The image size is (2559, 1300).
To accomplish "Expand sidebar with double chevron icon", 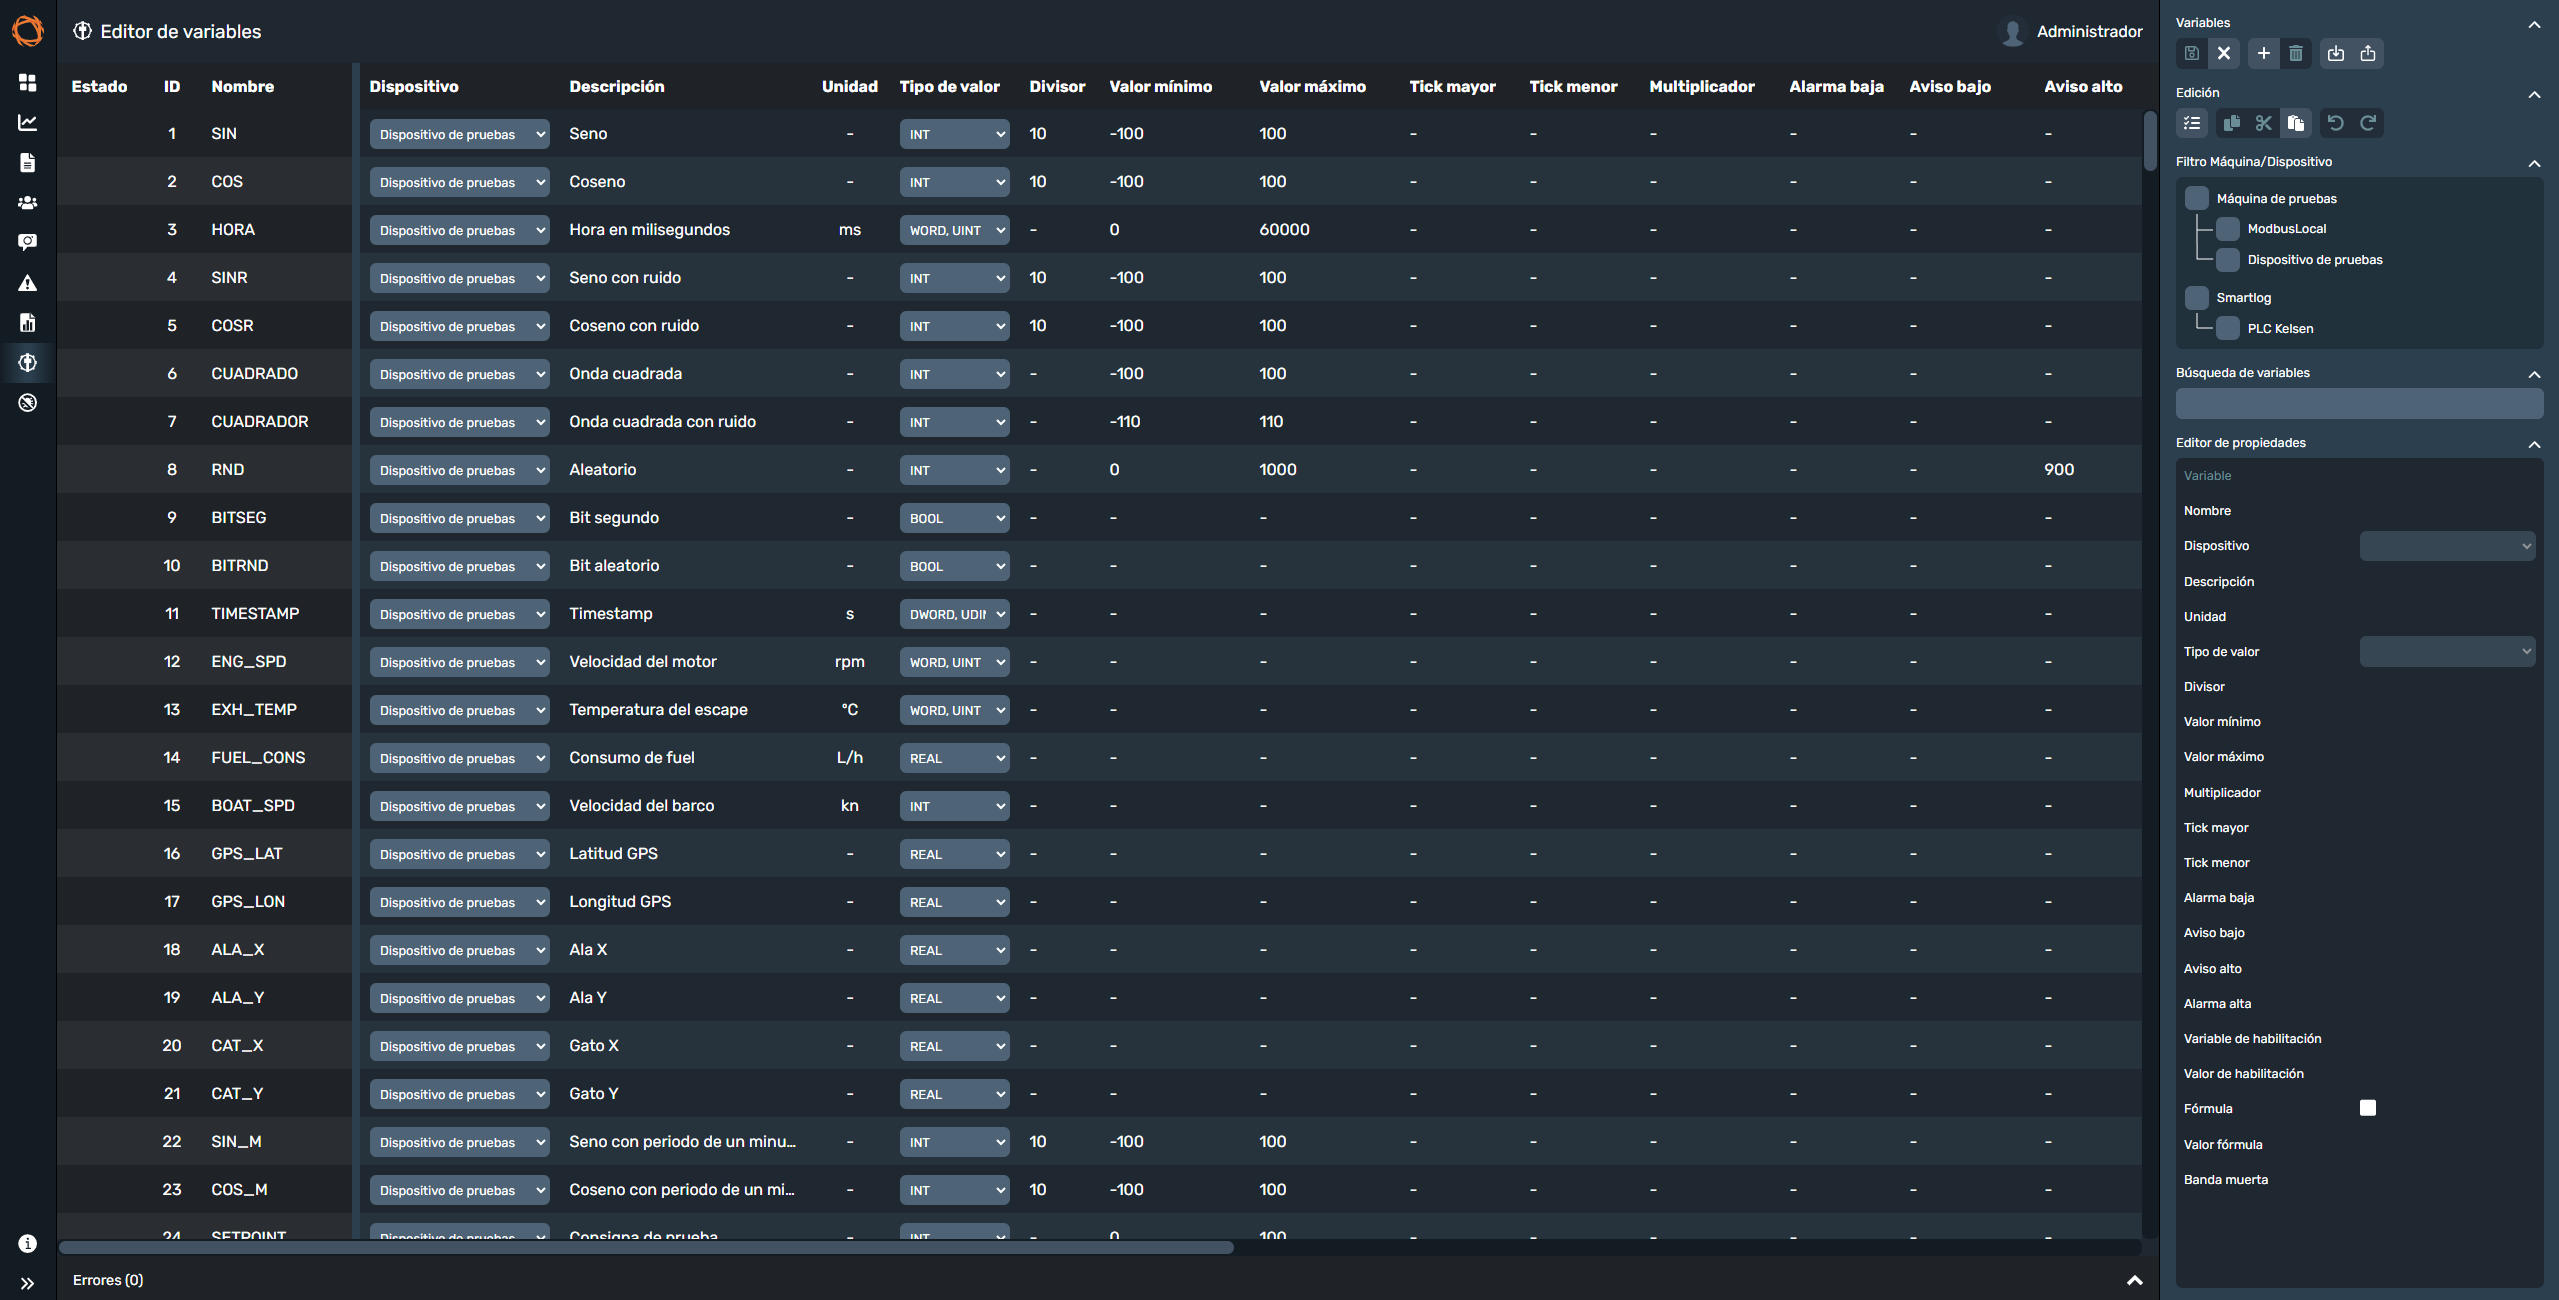I will [x=27, y=1283].
